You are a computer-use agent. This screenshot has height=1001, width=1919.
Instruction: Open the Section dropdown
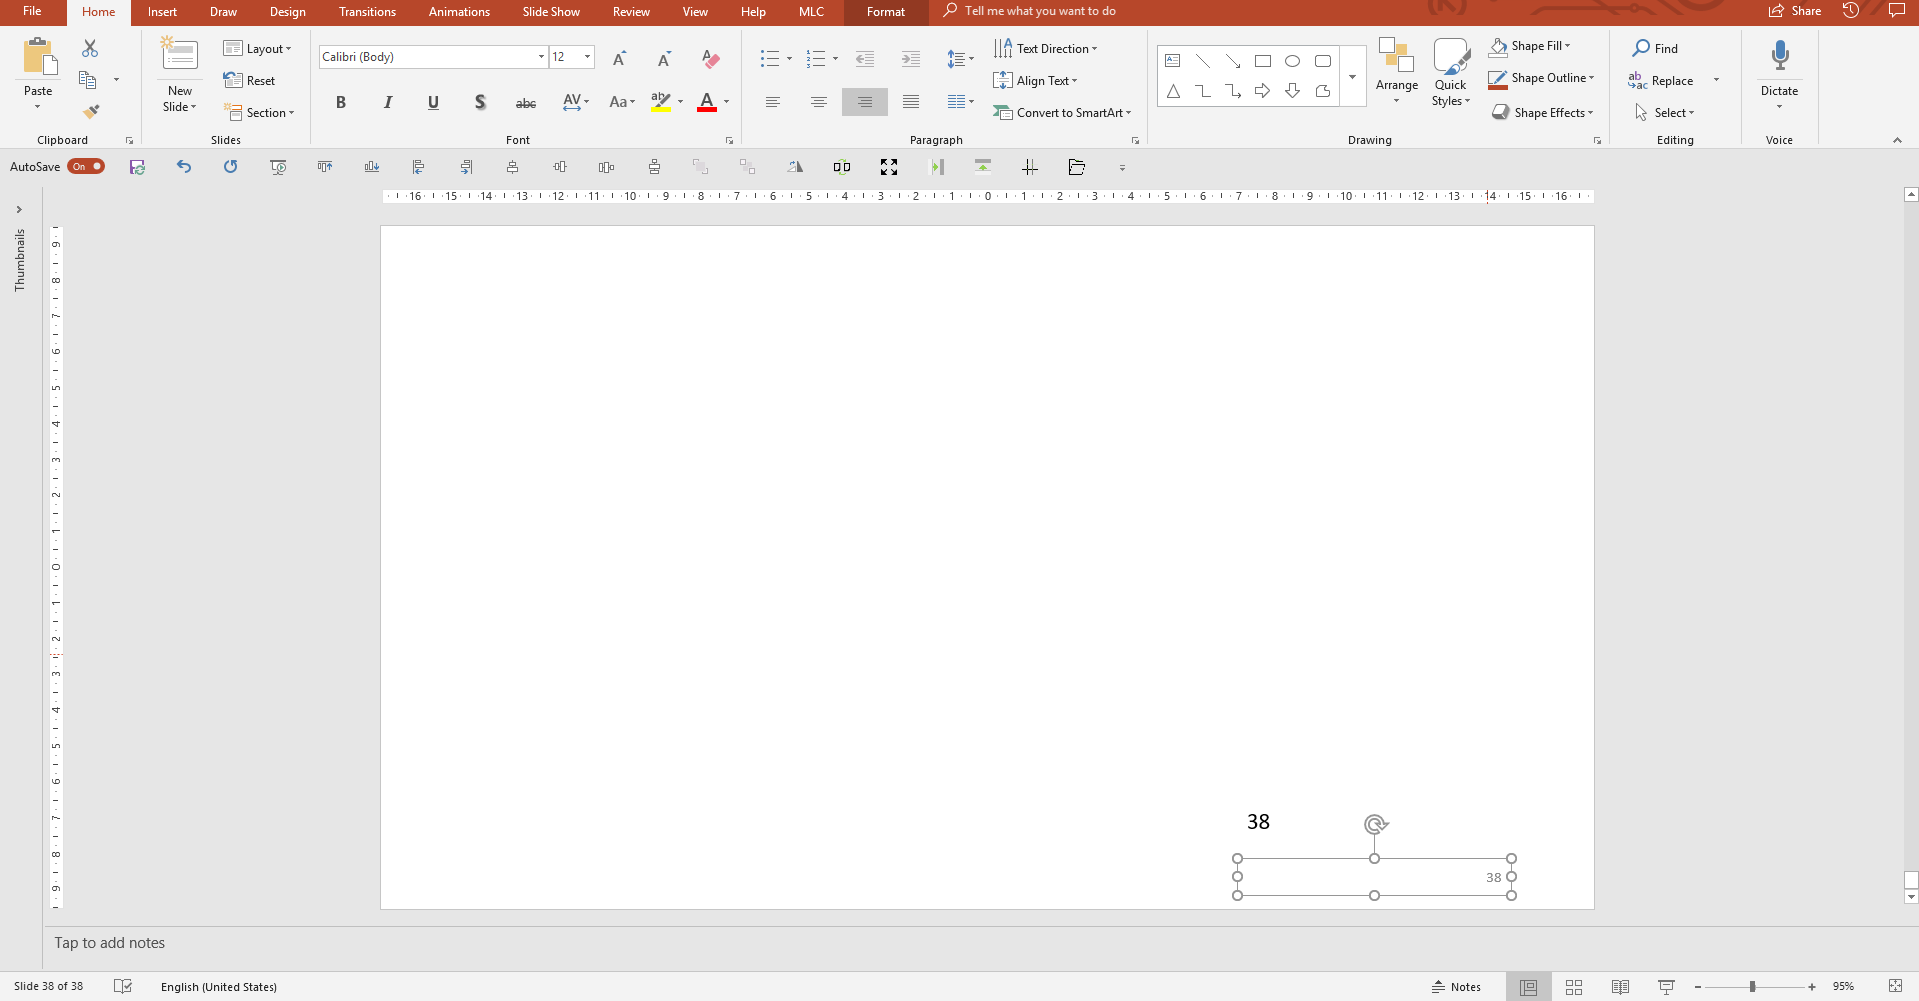pyautogui.click(x=259, y=113)
